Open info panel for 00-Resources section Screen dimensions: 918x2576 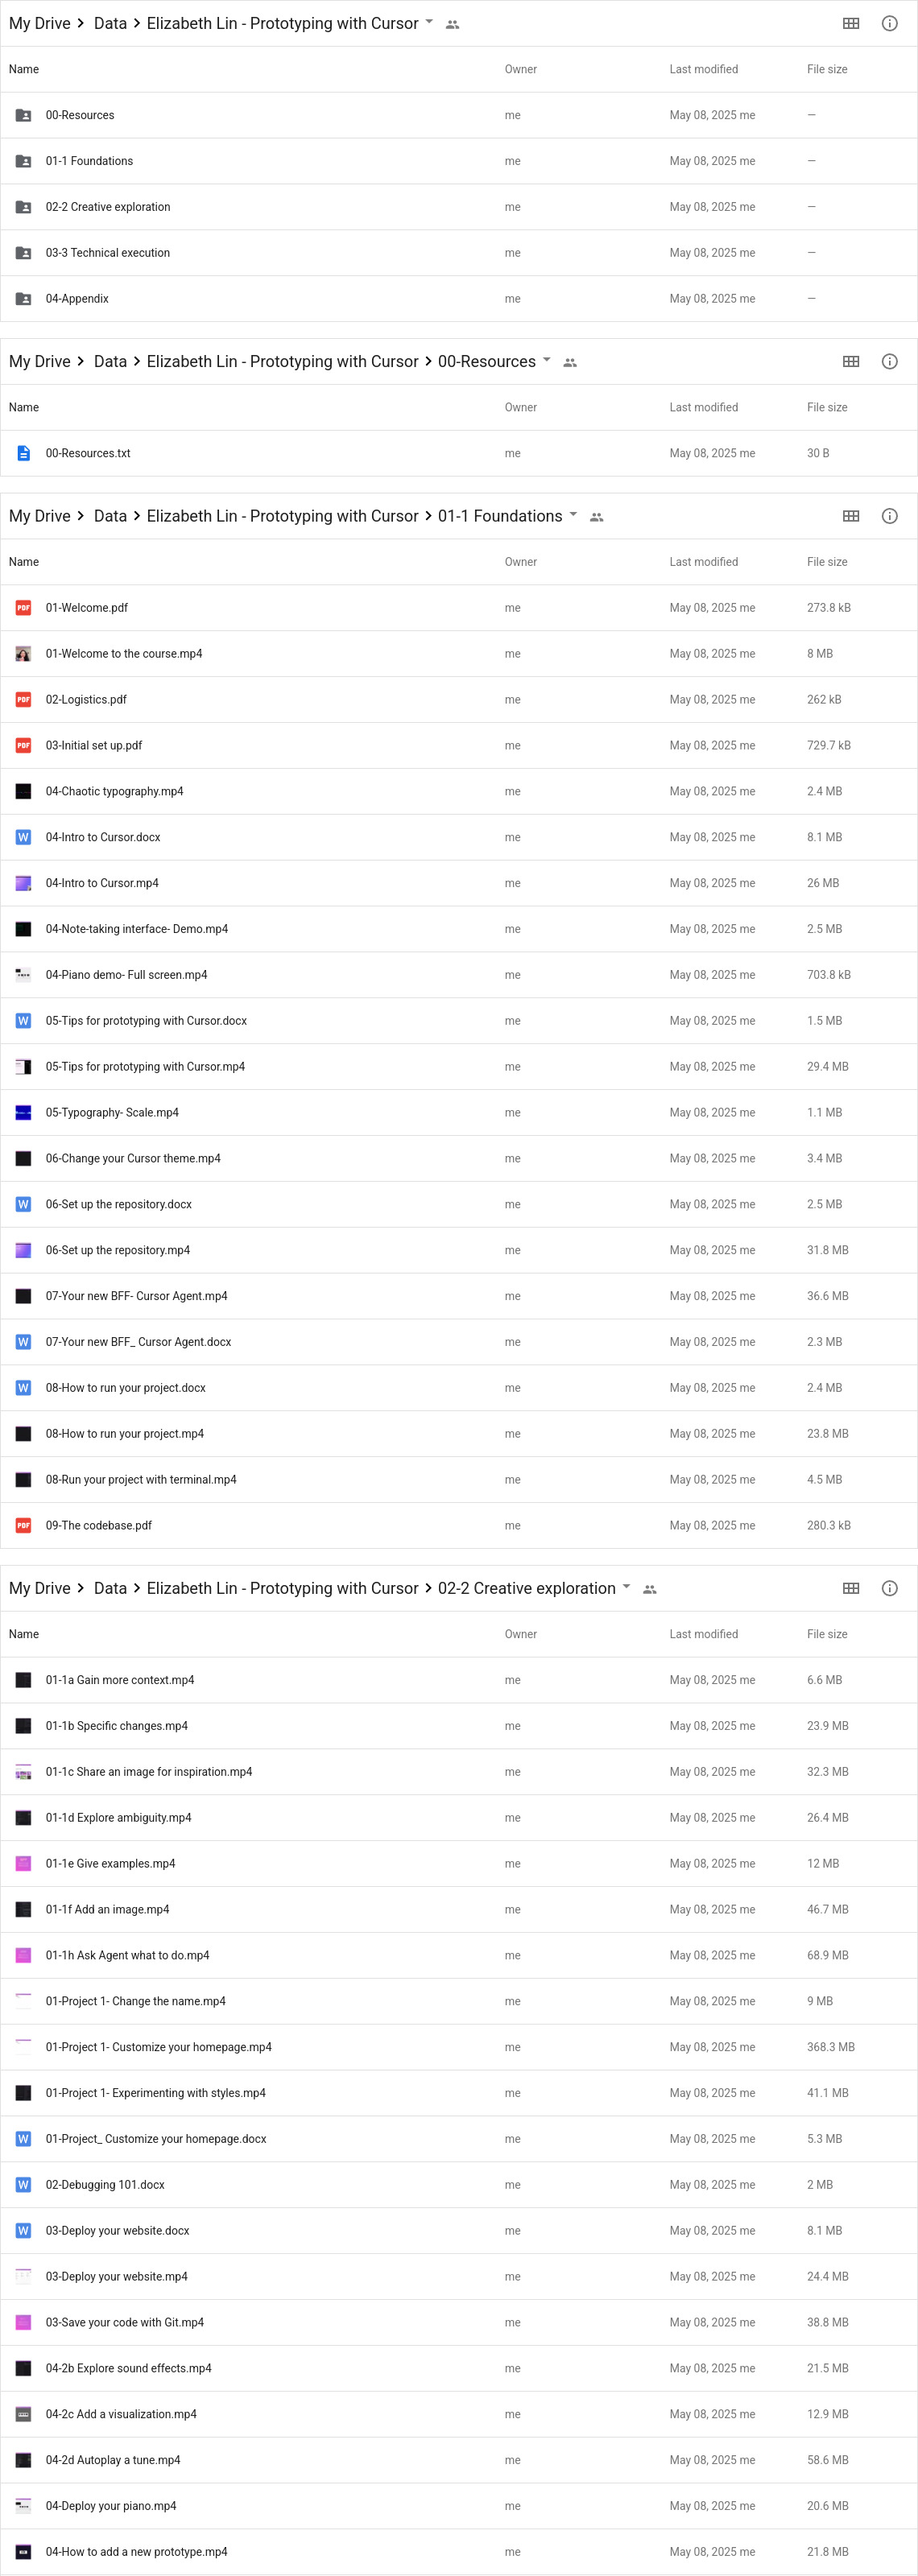click(x=889, y=362)
